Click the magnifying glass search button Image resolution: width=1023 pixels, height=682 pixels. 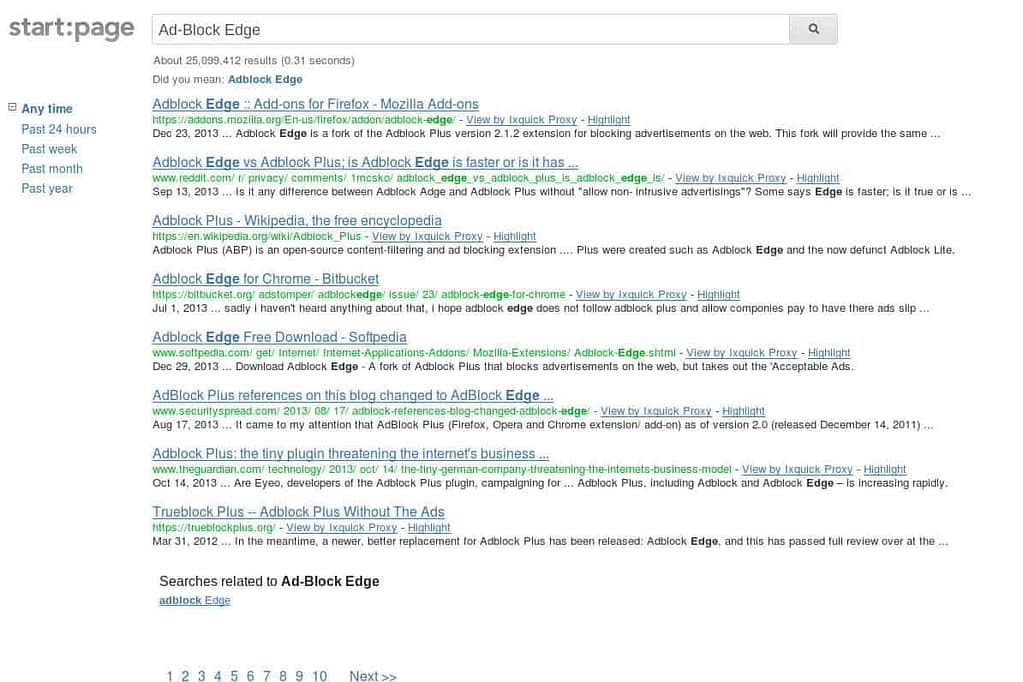813,30
